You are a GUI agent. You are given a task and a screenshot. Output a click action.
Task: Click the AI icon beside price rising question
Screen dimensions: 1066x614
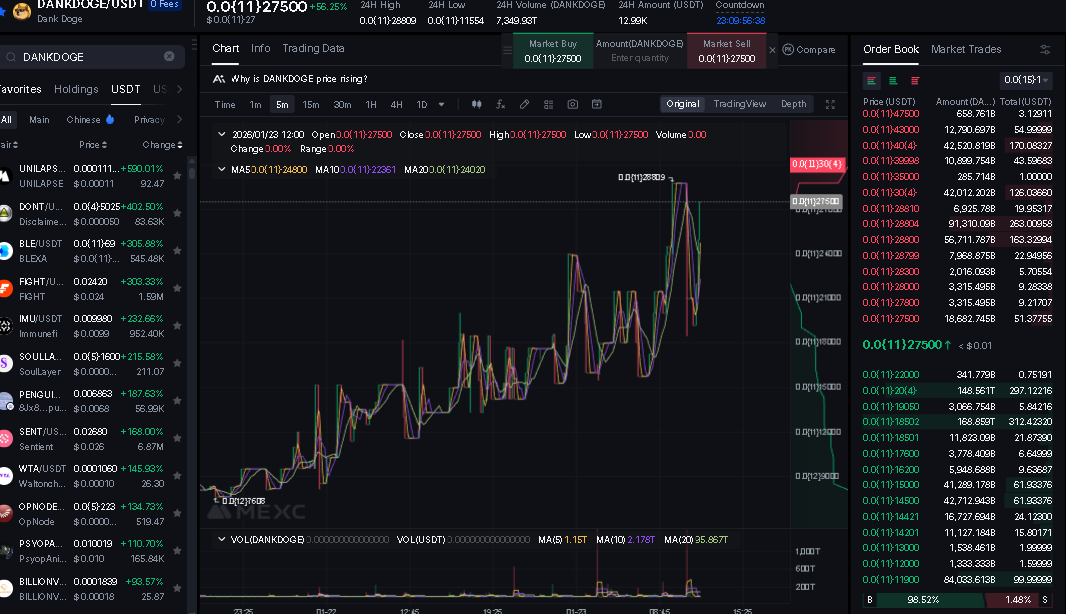[219, 79]
